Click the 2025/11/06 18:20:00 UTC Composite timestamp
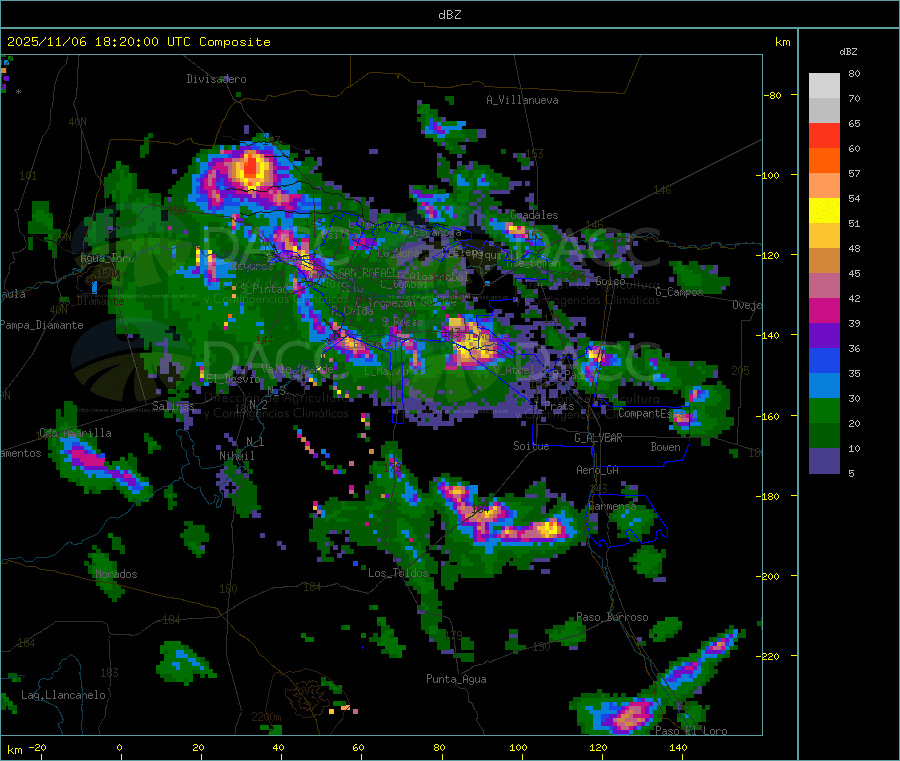 click(138, 42)
